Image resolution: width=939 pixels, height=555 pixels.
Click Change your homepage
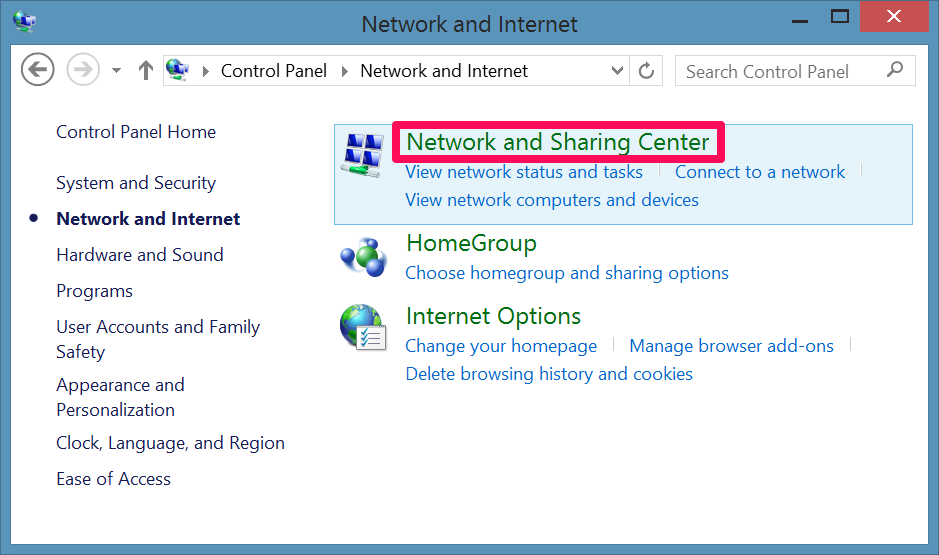click(x=501, y=346)
